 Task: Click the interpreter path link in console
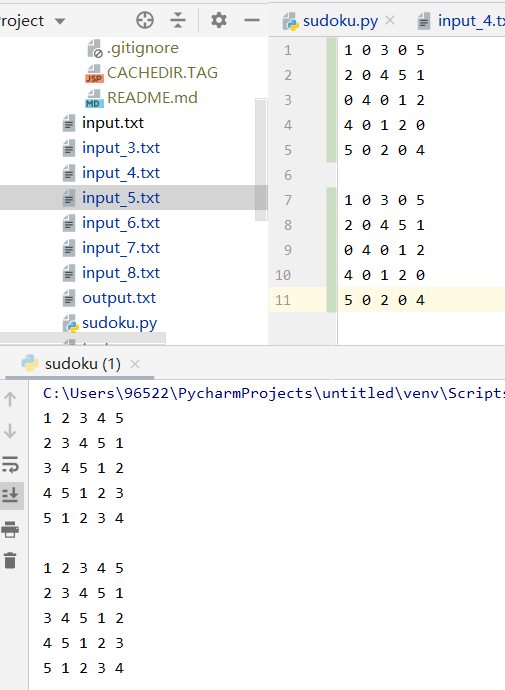[274, 393]
